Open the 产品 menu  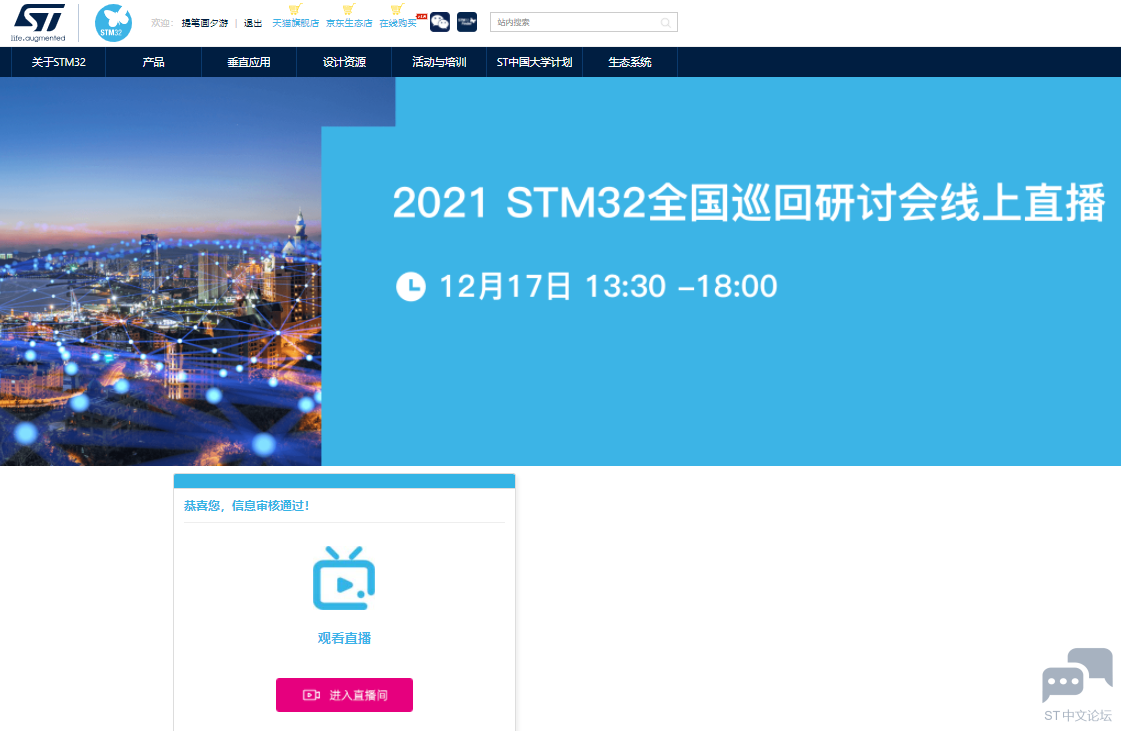pyautogui.click(x=154, y=62)
